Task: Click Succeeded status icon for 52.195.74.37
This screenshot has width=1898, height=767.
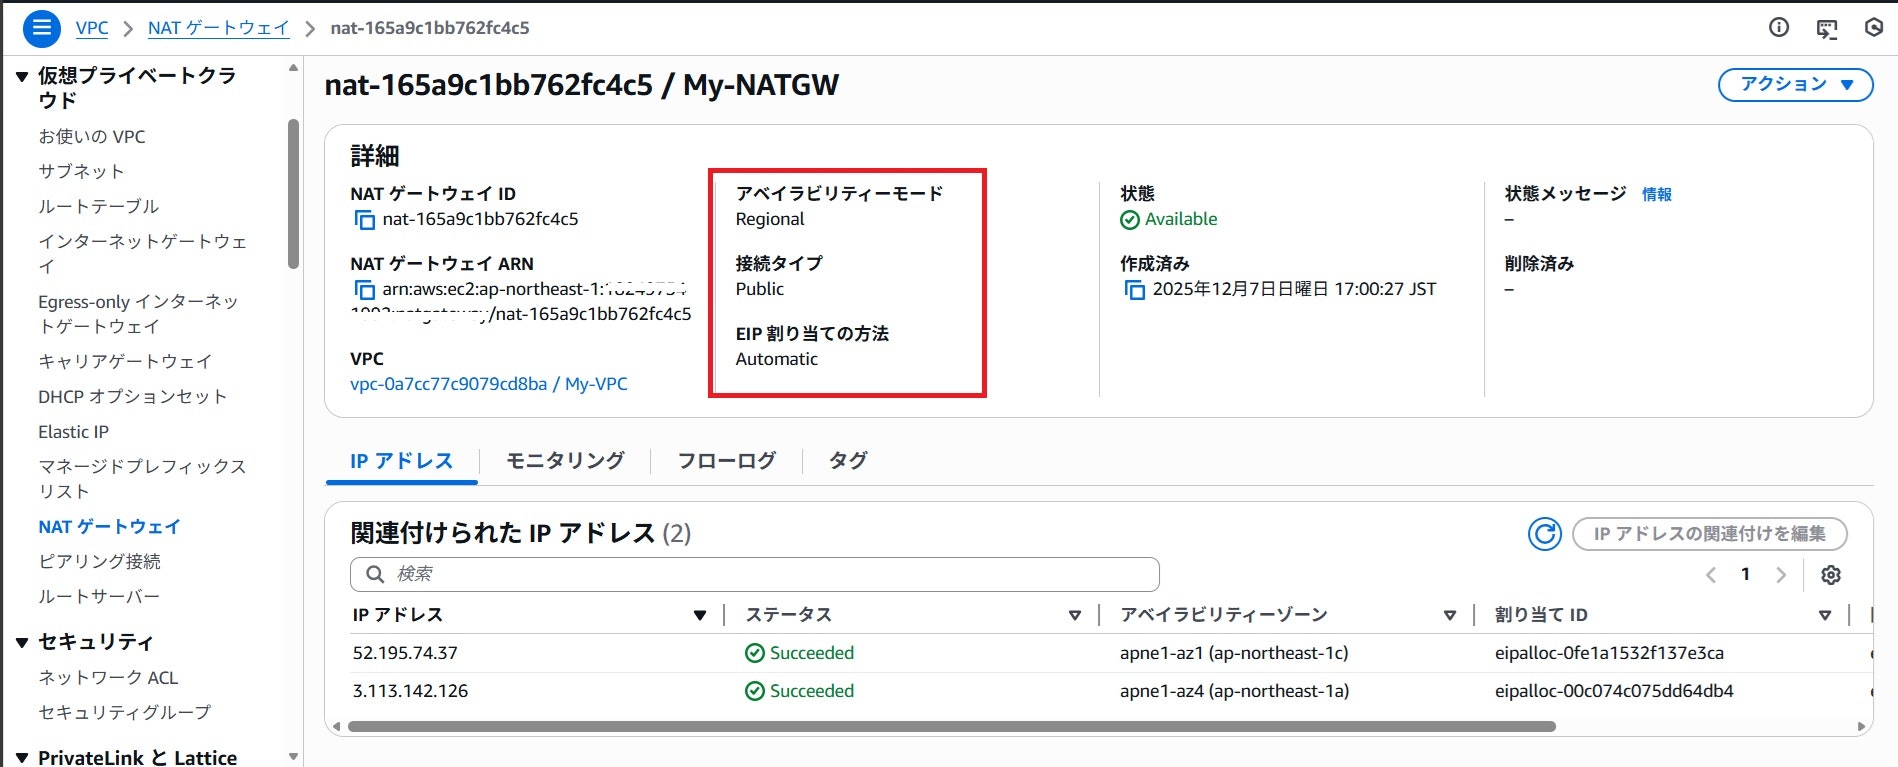Action: pos(755,653)
